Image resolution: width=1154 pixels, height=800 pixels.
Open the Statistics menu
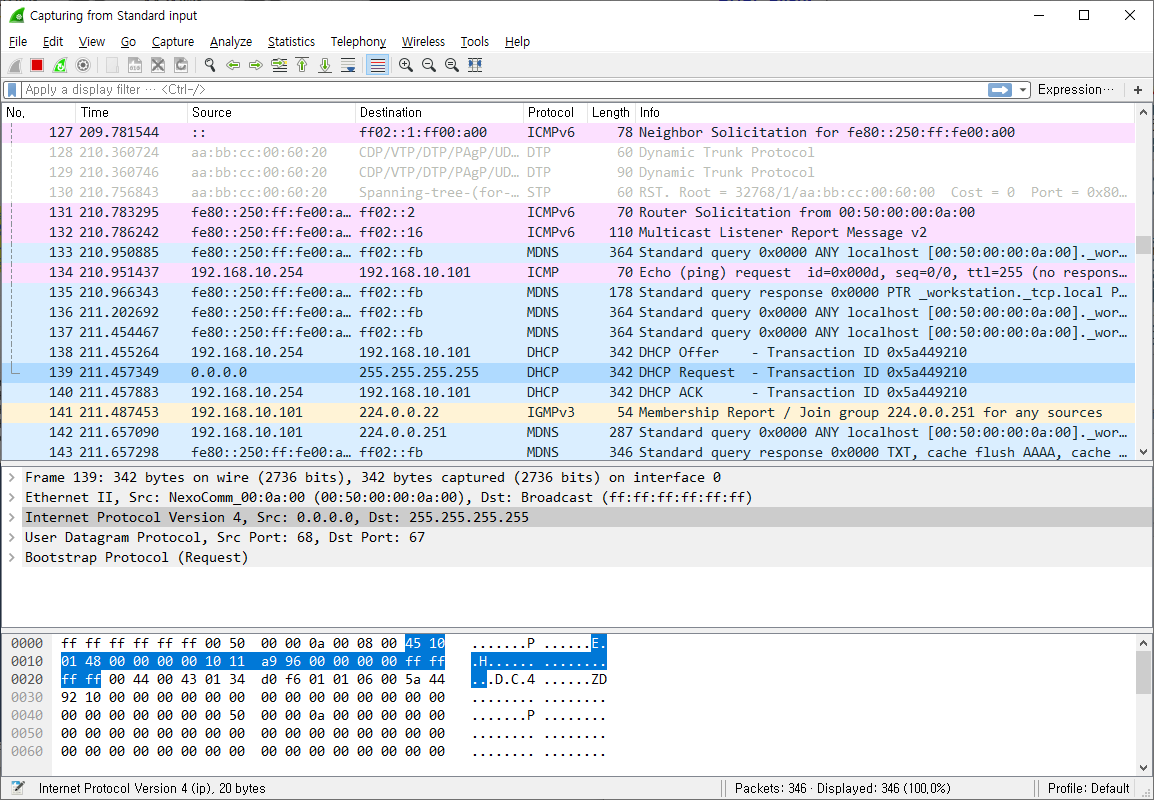(x=291, y=42)
